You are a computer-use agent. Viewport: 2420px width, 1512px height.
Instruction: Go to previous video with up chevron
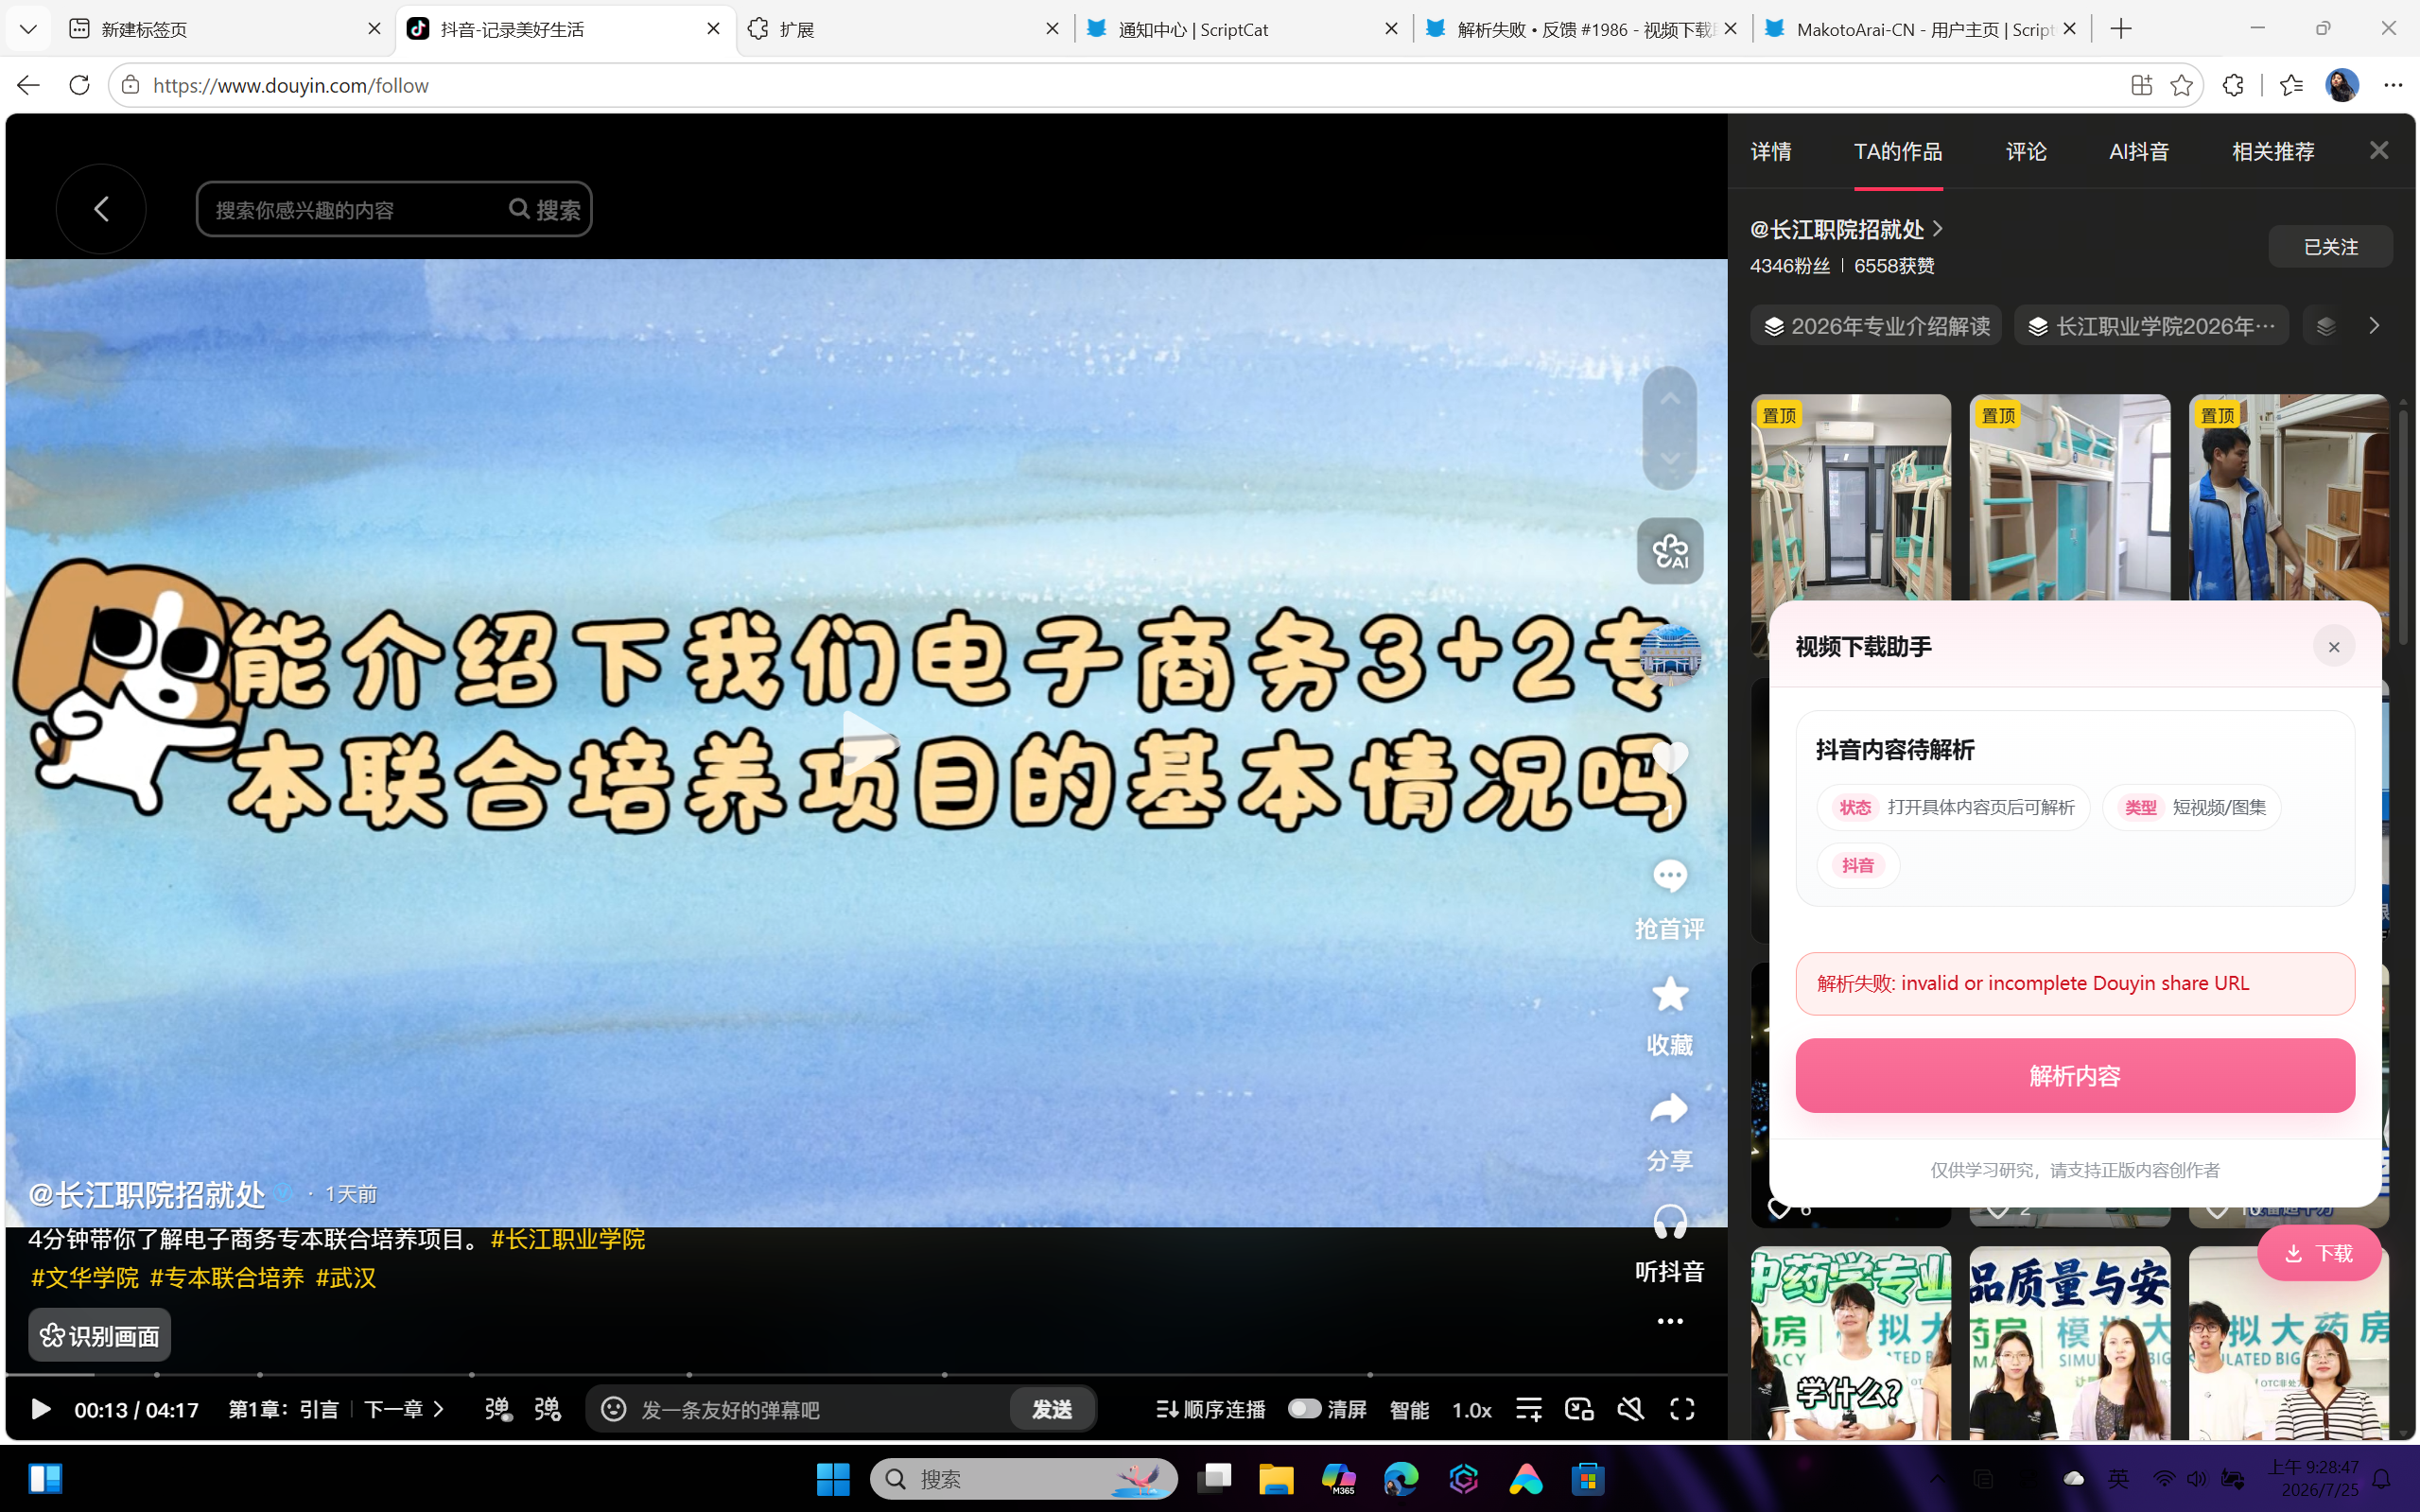[x=1669, y=399]
